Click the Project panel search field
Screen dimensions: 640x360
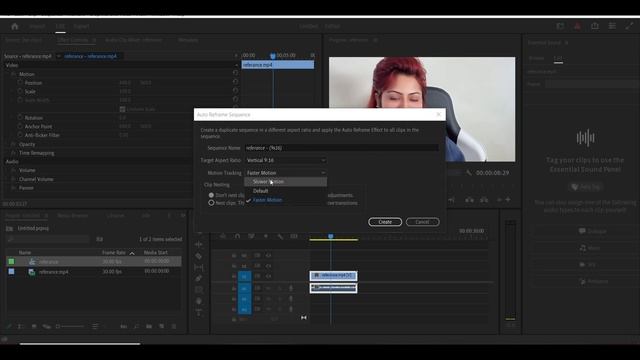(x=49, y=239)
